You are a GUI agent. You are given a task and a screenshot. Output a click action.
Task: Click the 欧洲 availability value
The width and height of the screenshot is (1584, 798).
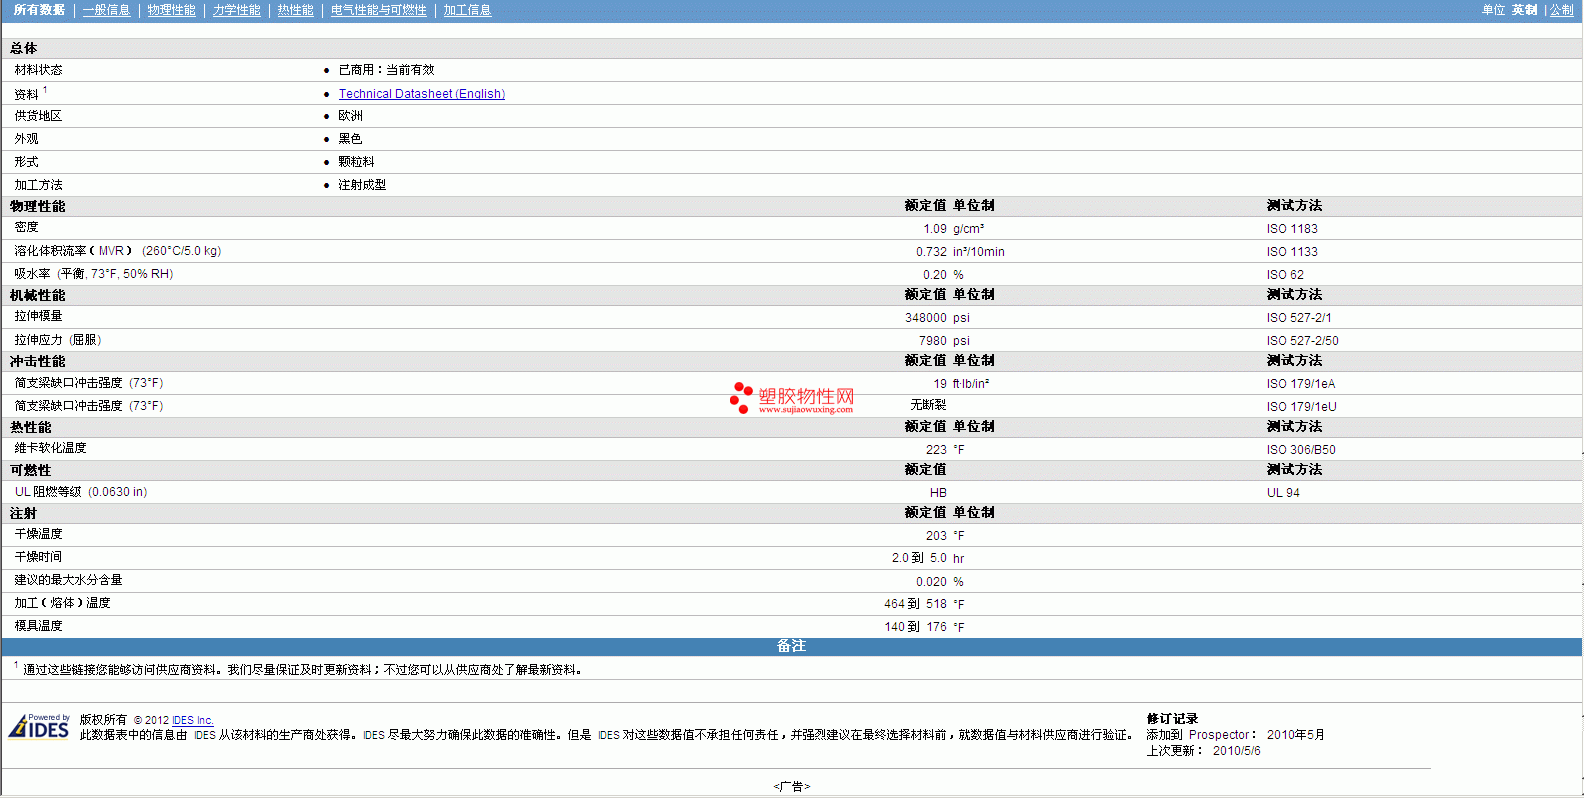click(x=350, y=116)
